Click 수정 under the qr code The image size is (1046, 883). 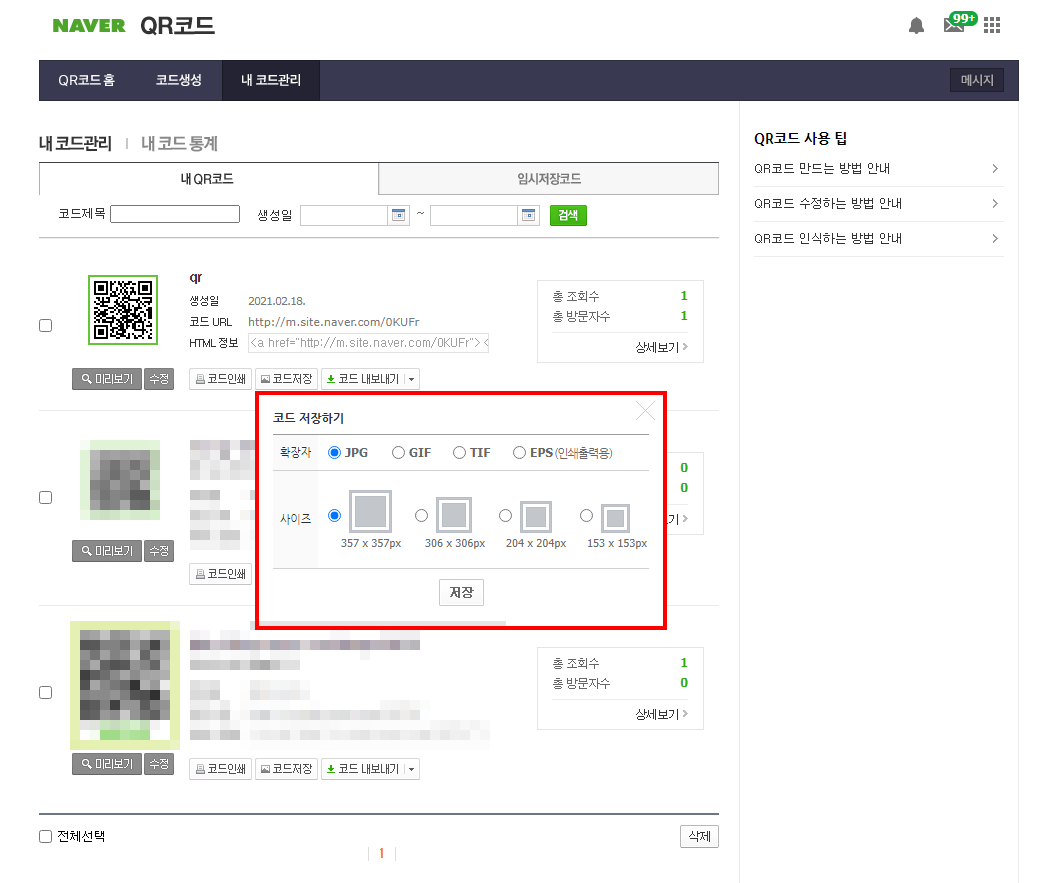pos(159,379)
